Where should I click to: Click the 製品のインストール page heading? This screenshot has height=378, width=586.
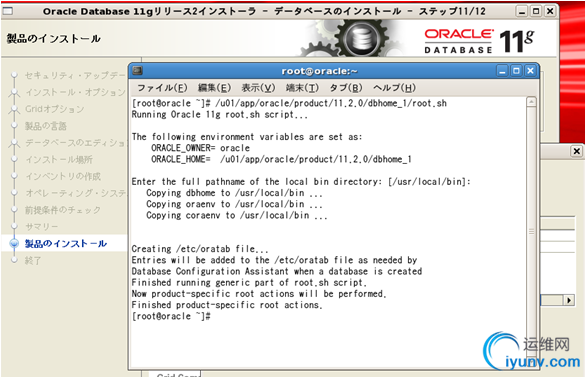pyautogui.click(x=53, y=39)
